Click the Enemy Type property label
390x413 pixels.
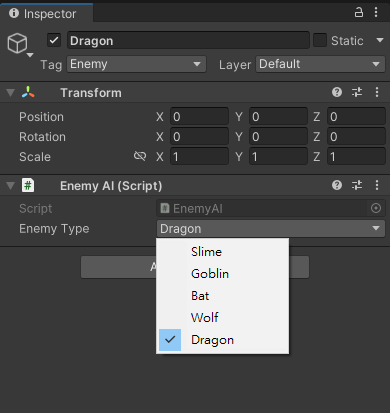point(54,229)
